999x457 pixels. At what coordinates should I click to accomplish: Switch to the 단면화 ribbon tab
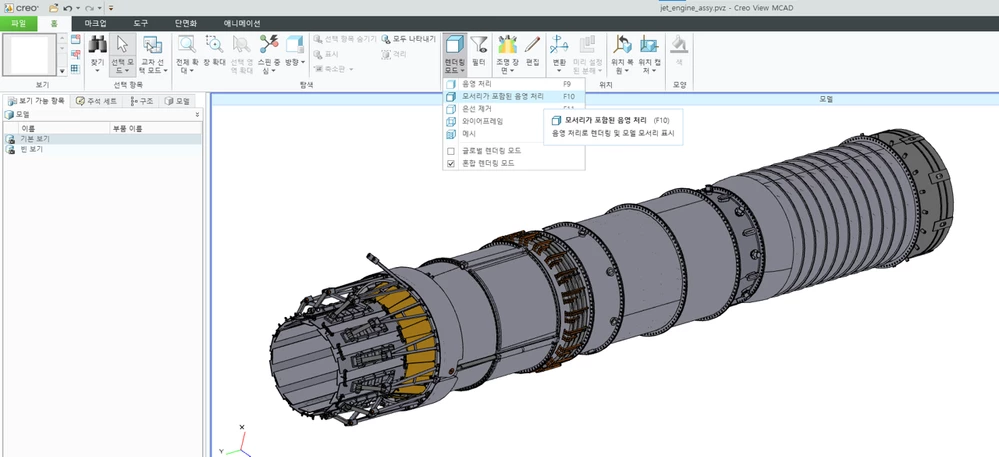[185, 24]
